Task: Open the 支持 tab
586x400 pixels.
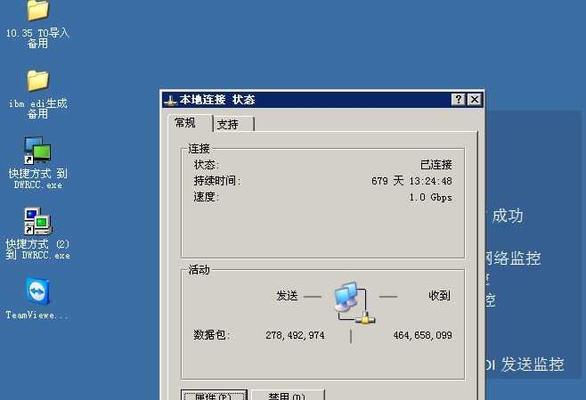Action: coord(228,124)
